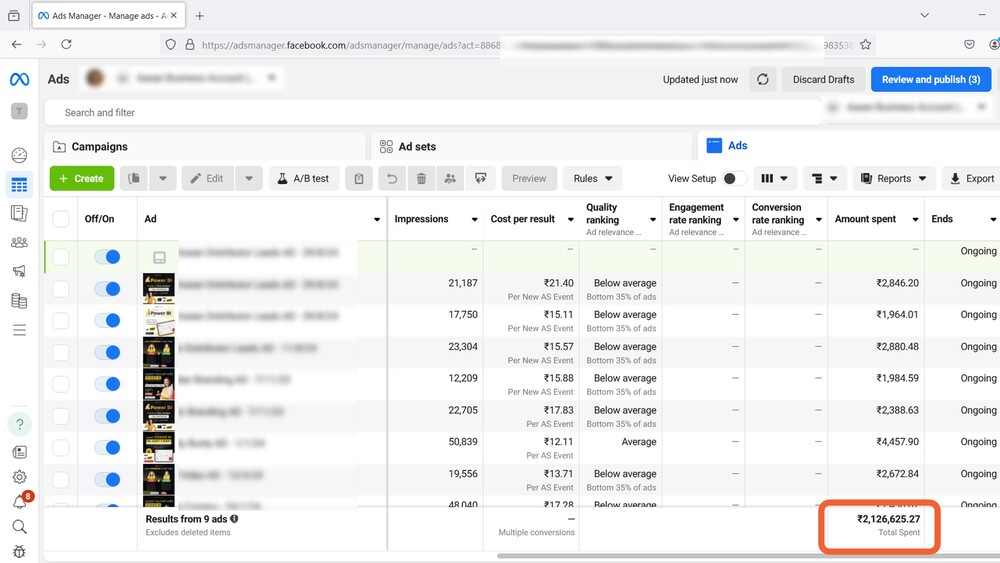
Task: Open notifications bell with 8 badge
Action: pyautogui.click(x=19, y=502)
